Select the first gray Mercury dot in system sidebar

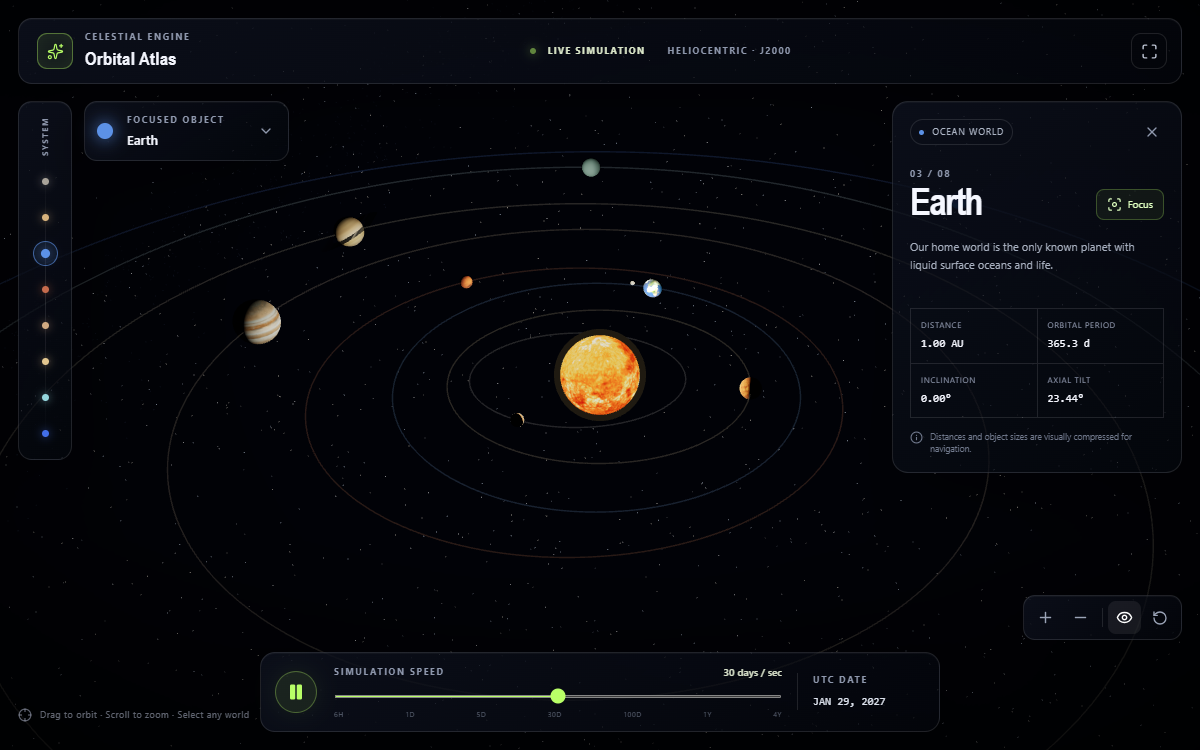45,182
